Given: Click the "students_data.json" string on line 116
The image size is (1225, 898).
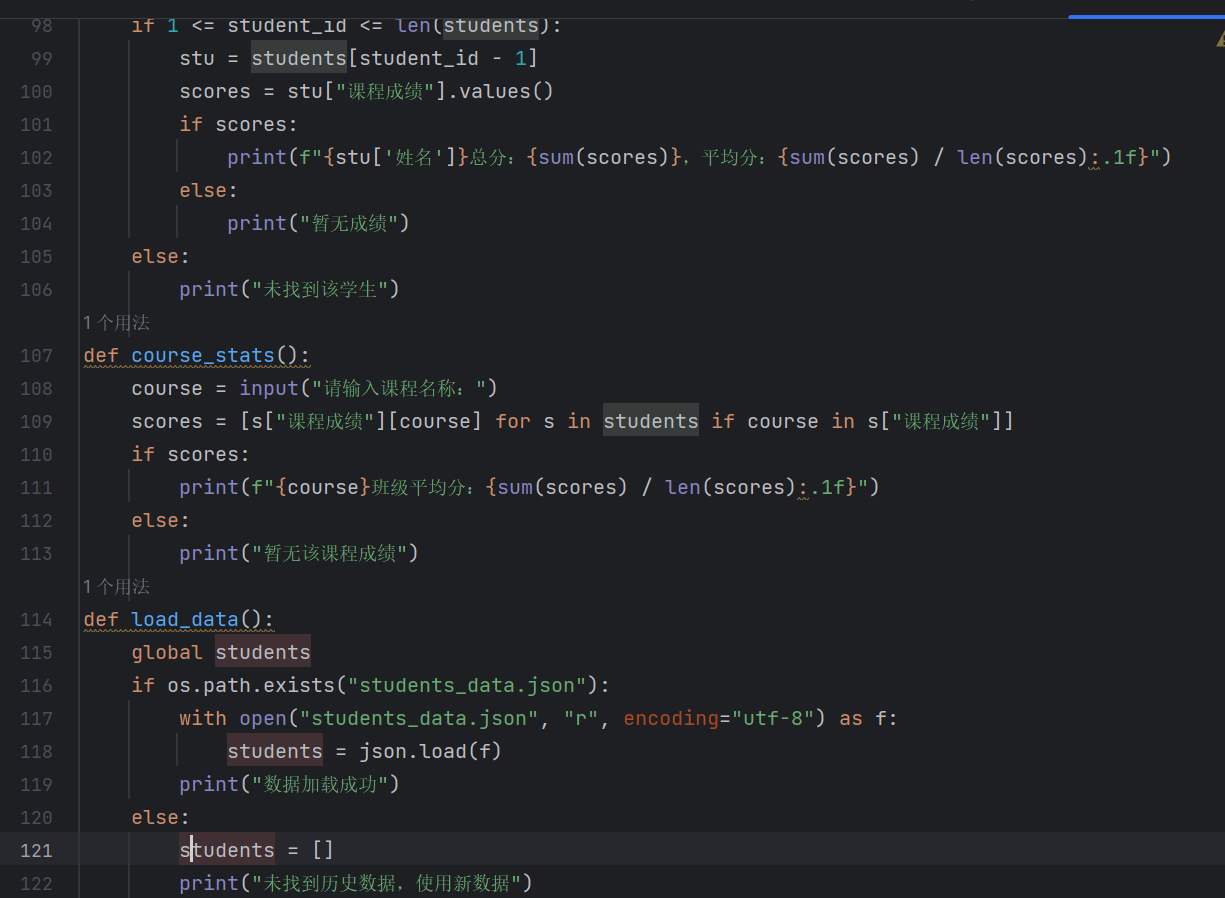Looking at the screenshot, I should (x=468, y=685).
